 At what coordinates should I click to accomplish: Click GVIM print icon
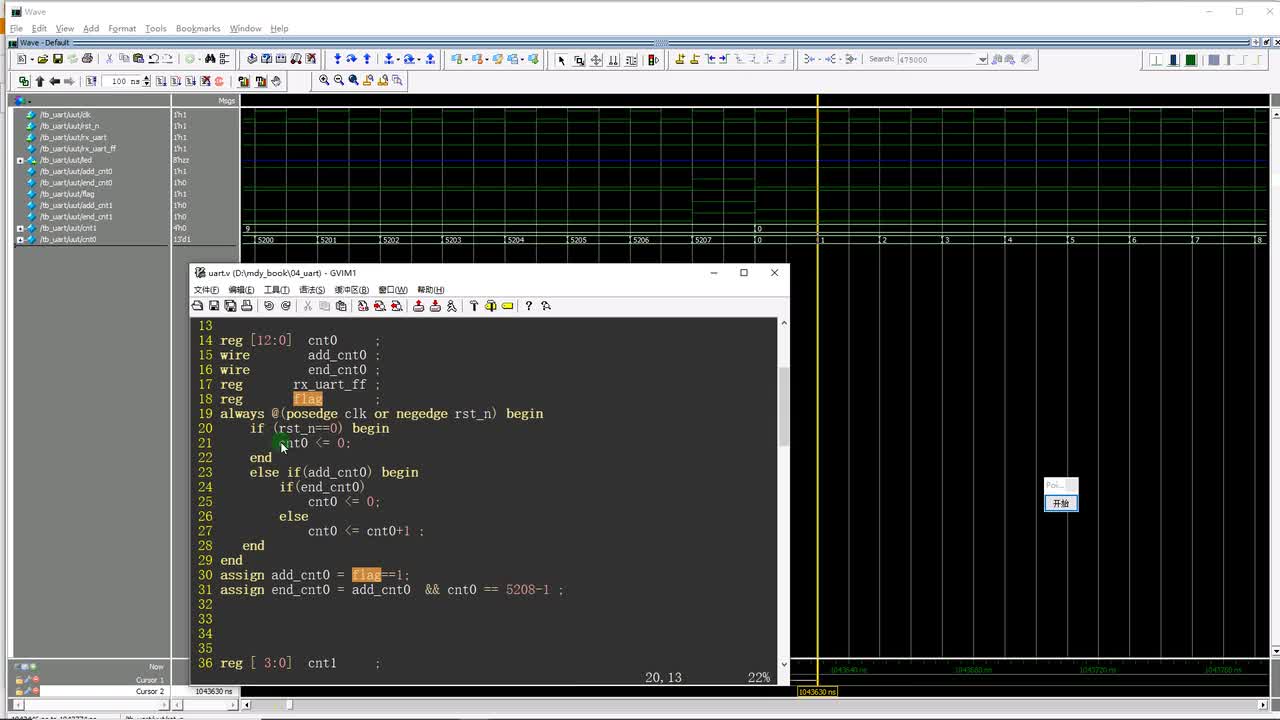point(246,306)
